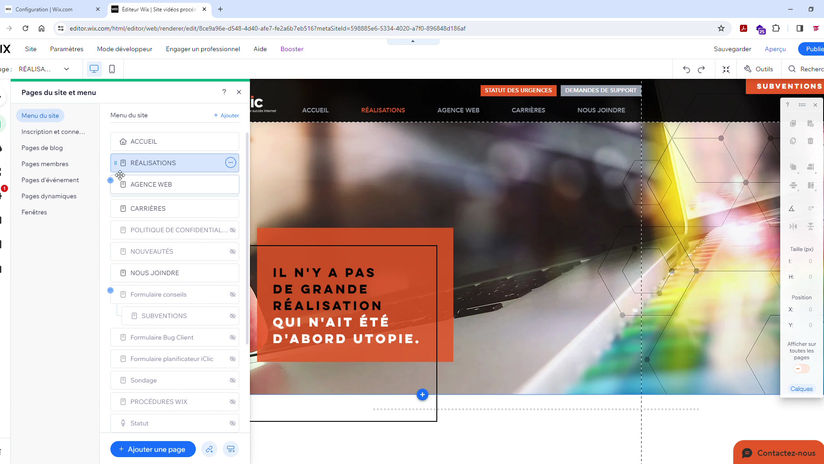Image resolution: width=824 pixels, height=464 pixels.
Task: Toggle visibility of Formulaire planificateur iClic
Action: click(232, 359)
